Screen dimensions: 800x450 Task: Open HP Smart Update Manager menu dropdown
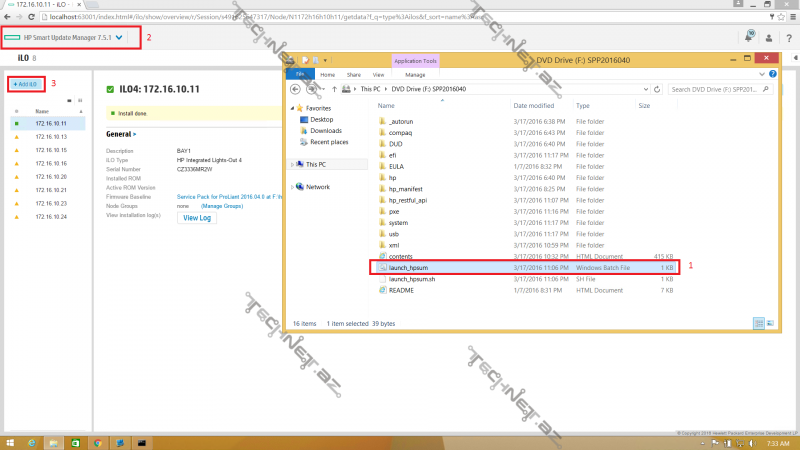pyautogui.click(x=120, y=38)
